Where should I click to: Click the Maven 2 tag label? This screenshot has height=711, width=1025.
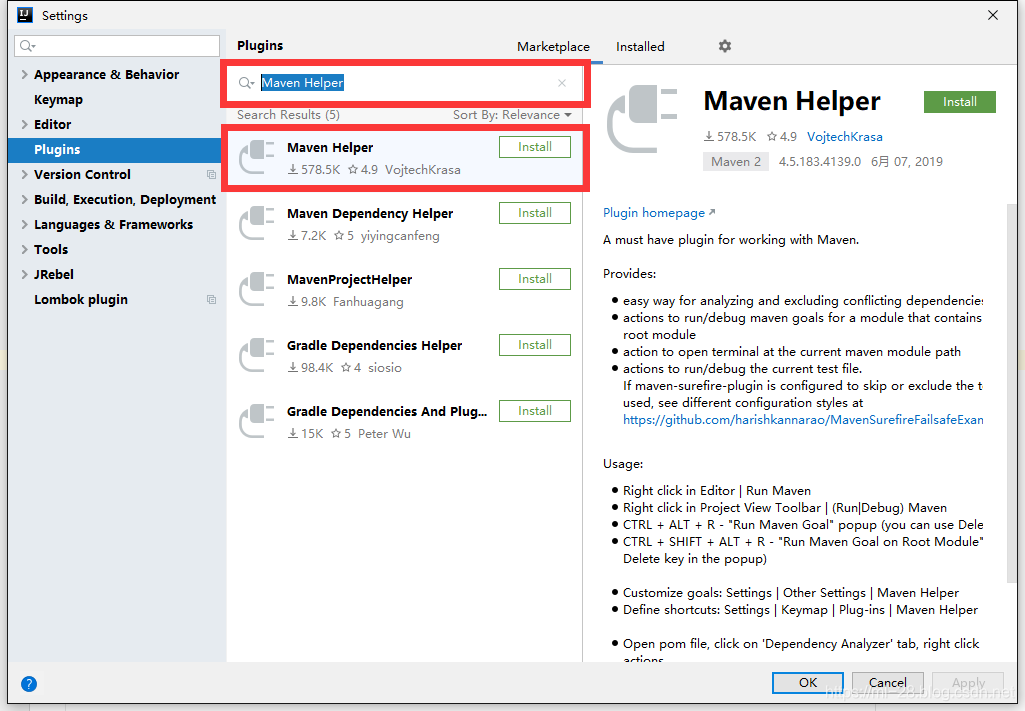(735, 161)
